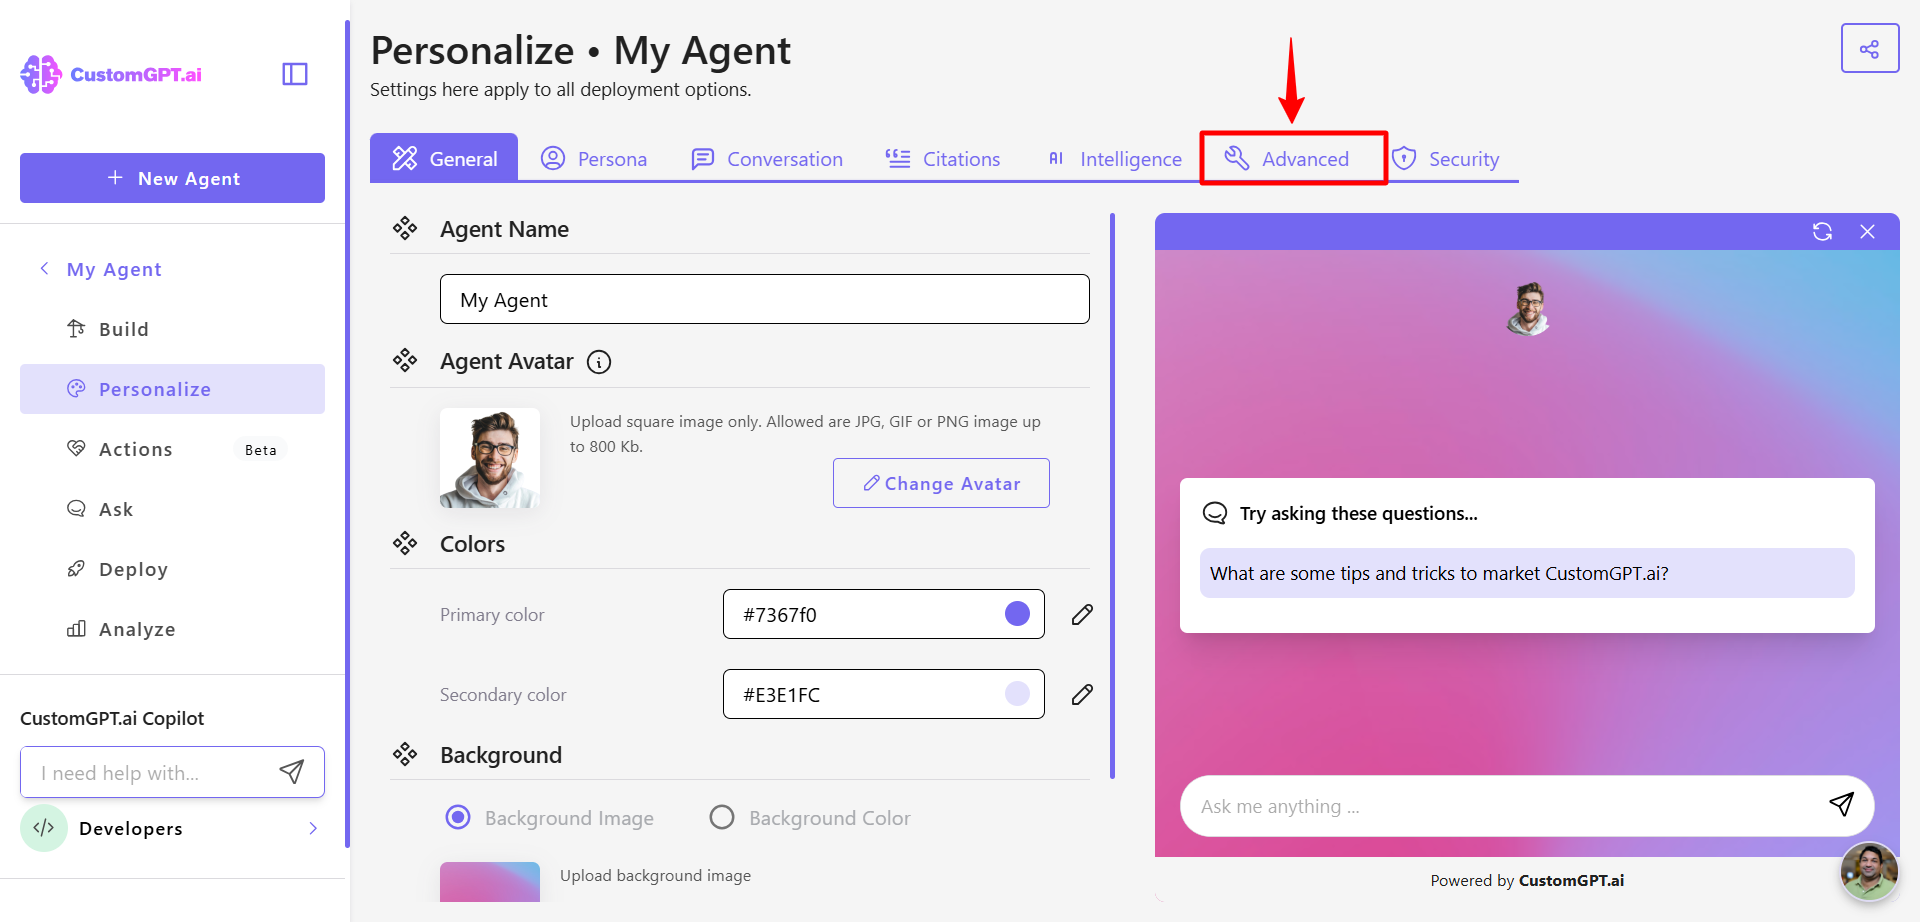1920x922 pixels.
Task: Open the Security tab
Action: pos(1446,158)
